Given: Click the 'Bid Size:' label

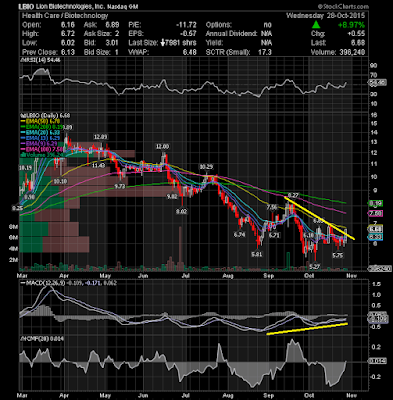Looking at the screenshot, I should (97, 52).
